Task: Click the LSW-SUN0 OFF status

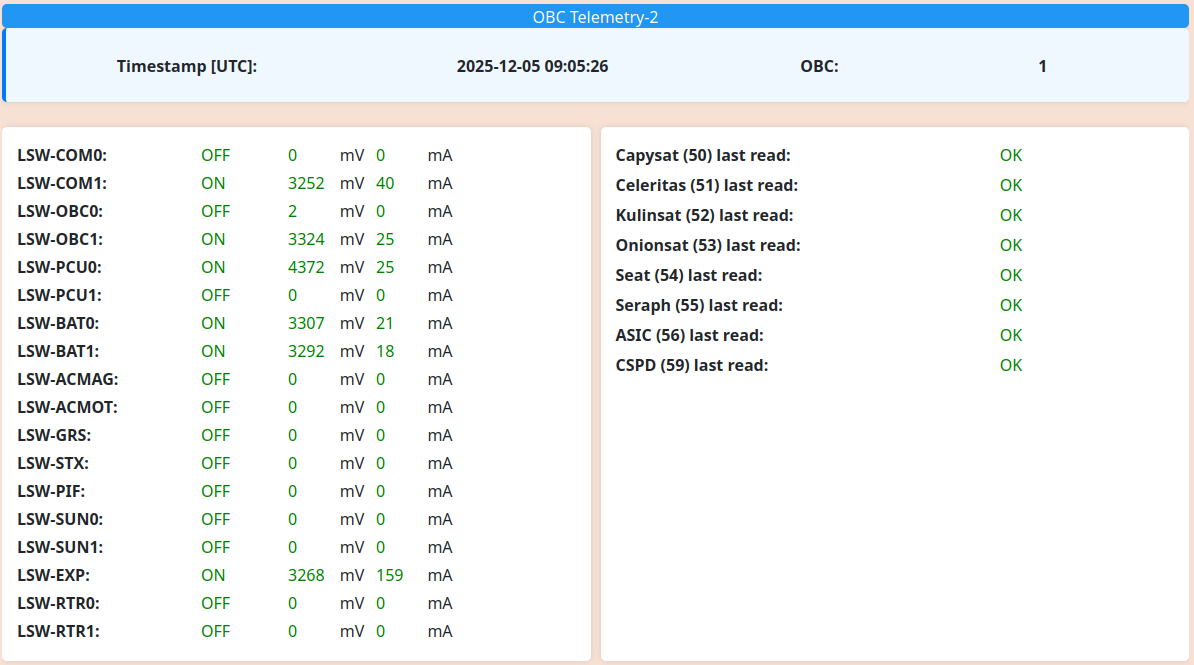Action: tap(215, 520)
